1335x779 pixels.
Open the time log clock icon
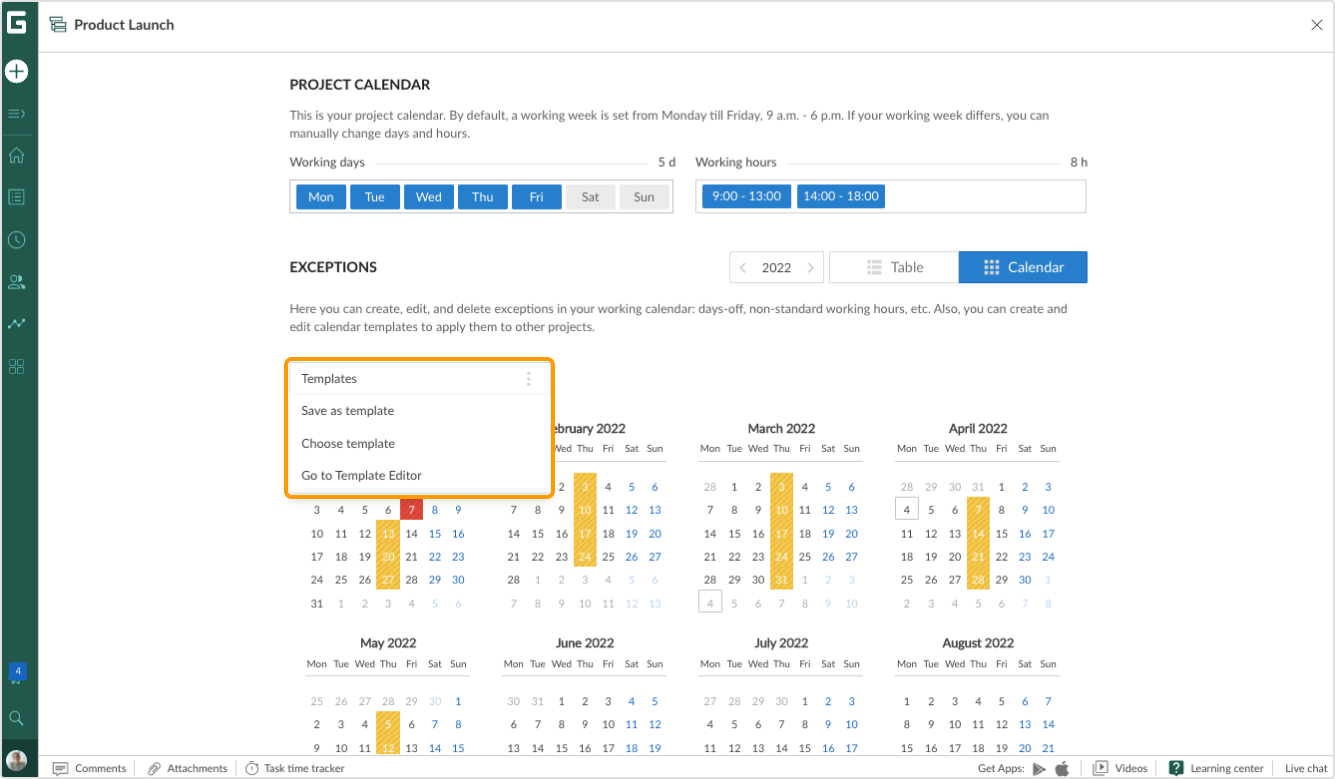click(17, 239)
